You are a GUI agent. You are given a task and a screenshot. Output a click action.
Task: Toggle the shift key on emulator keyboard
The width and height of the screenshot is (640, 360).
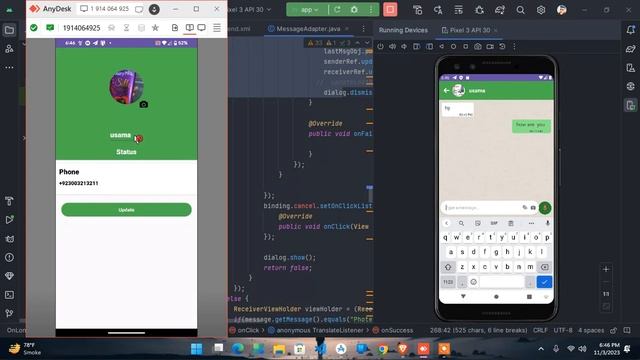pos(448,267)
